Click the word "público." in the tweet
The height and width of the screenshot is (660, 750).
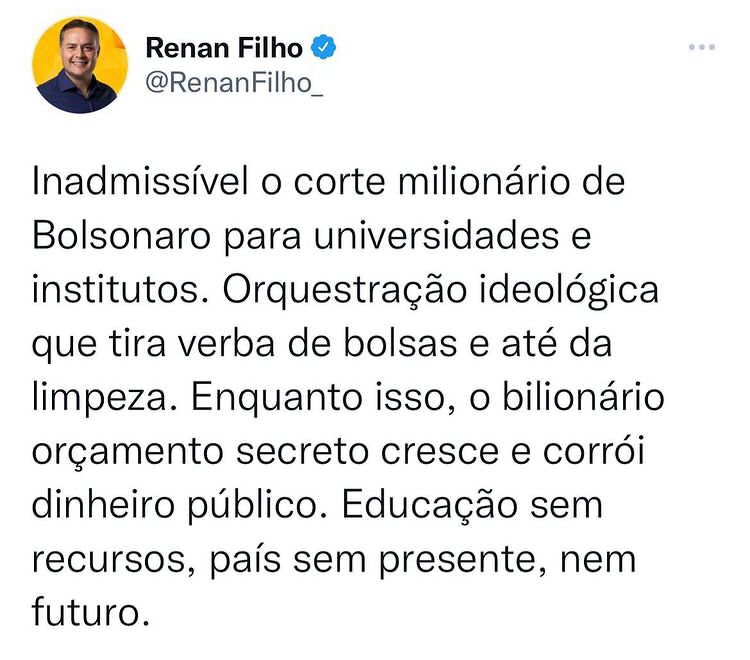(x=258, y=506)
